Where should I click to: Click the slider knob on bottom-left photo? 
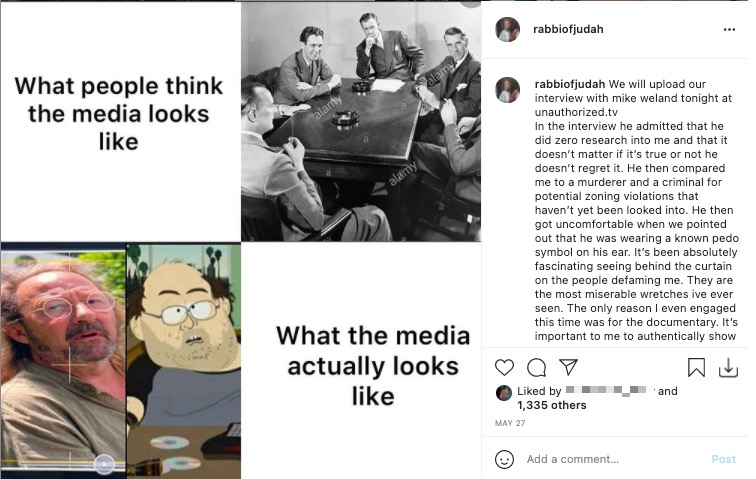[x=104, y=464]
